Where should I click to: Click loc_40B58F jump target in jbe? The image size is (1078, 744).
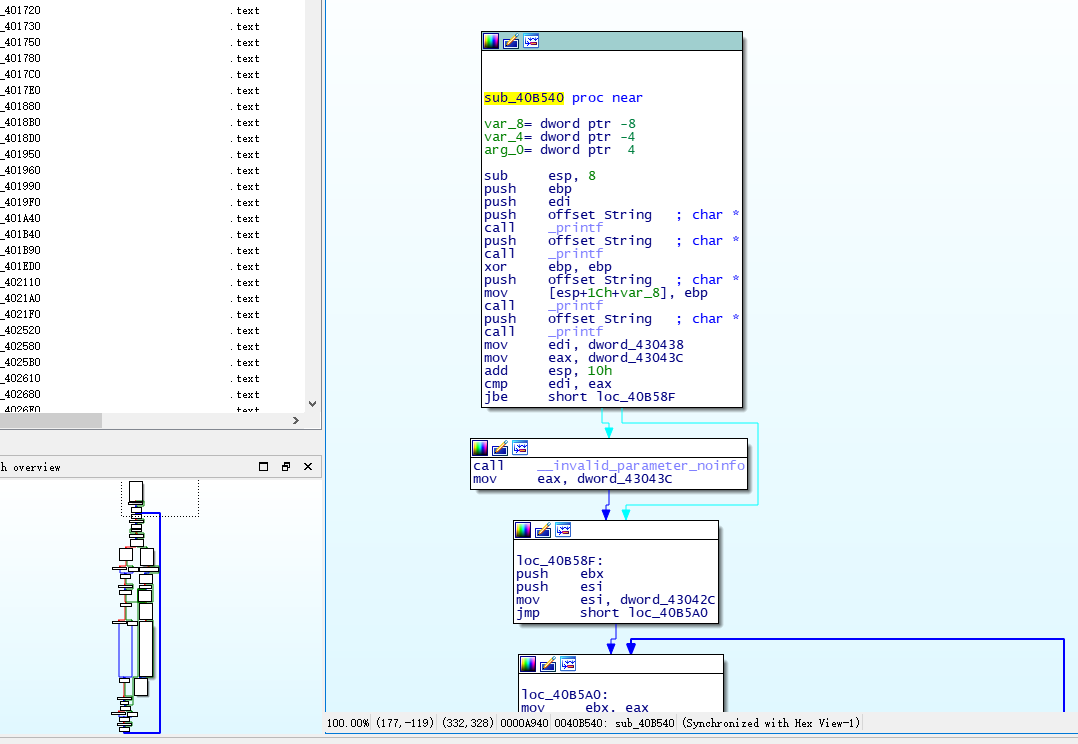636,397
